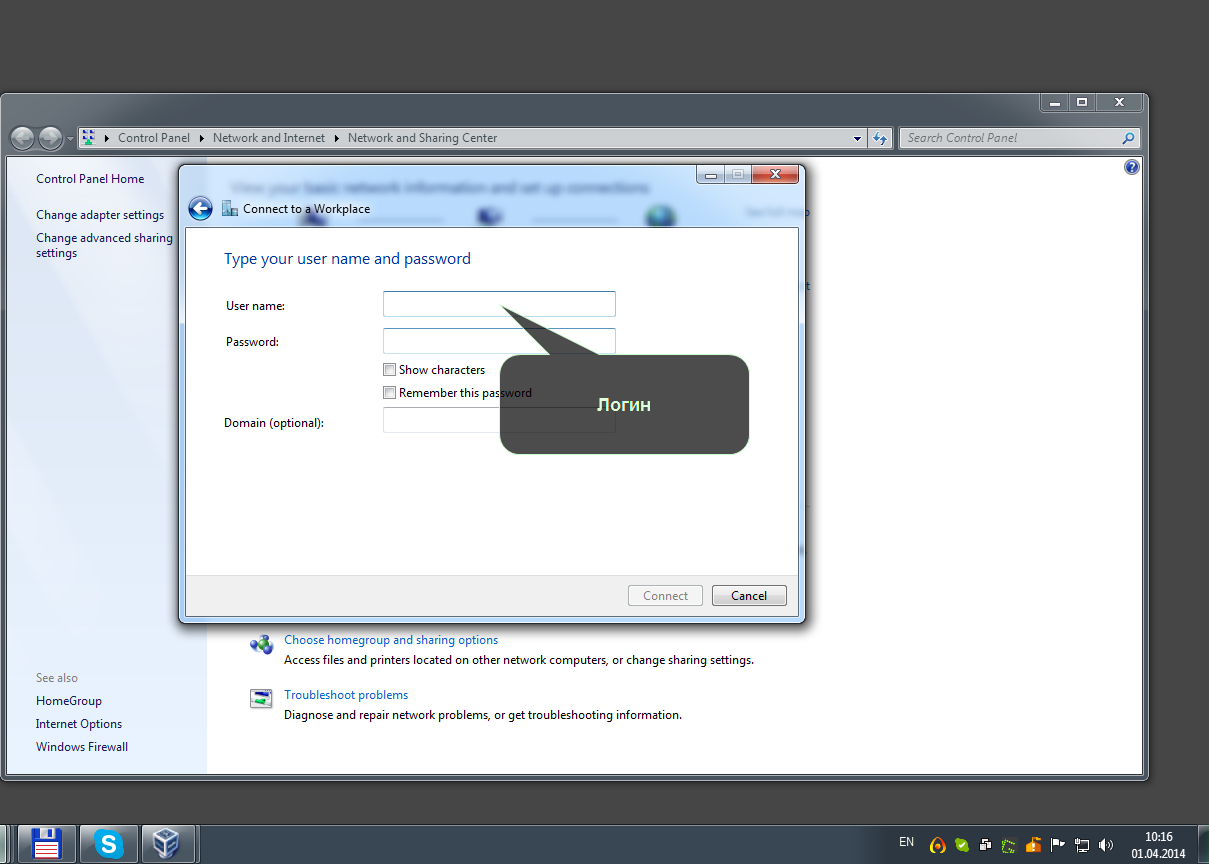Click into the User name field
The height and width of the screenshot is (864, 1209).
499,304
